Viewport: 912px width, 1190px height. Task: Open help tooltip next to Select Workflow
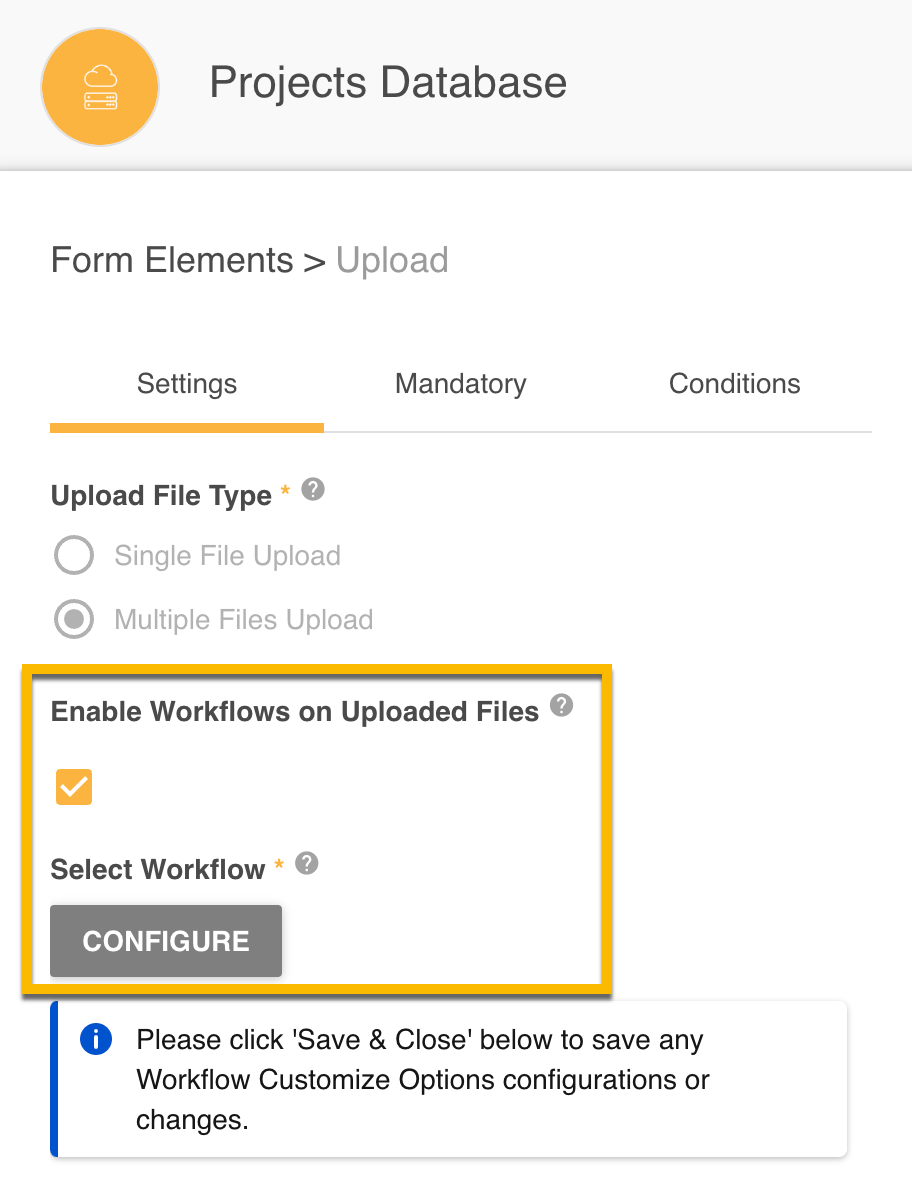[306, 864]
